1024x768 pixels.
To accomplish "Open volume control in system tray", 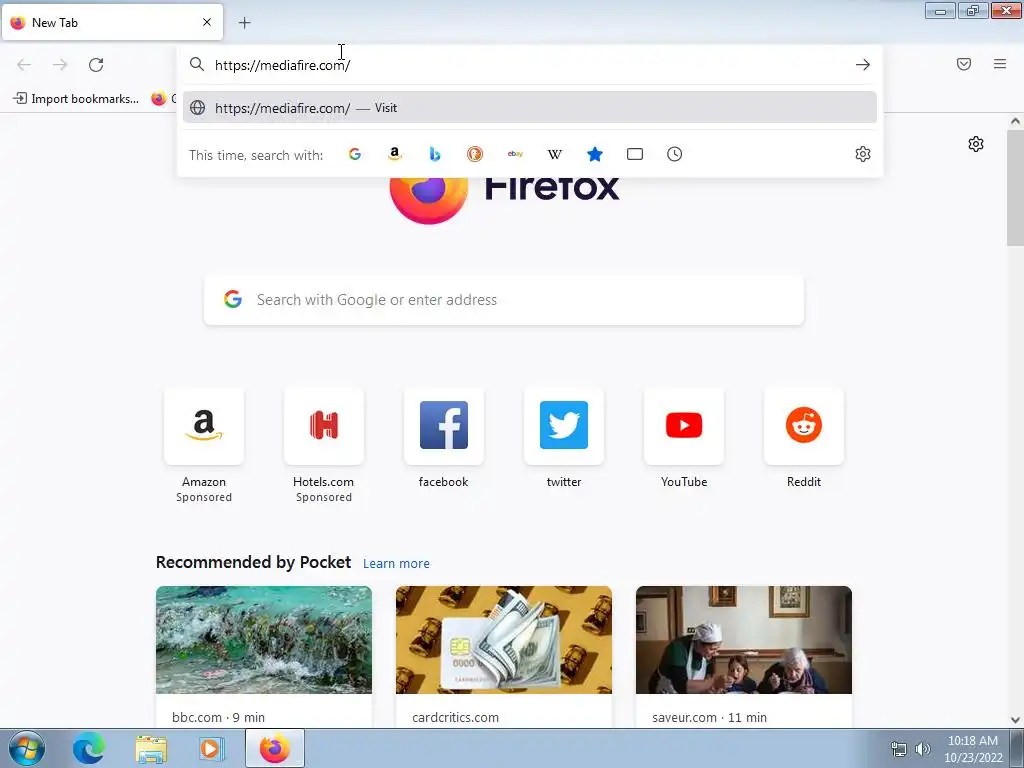I will [923, 749].
